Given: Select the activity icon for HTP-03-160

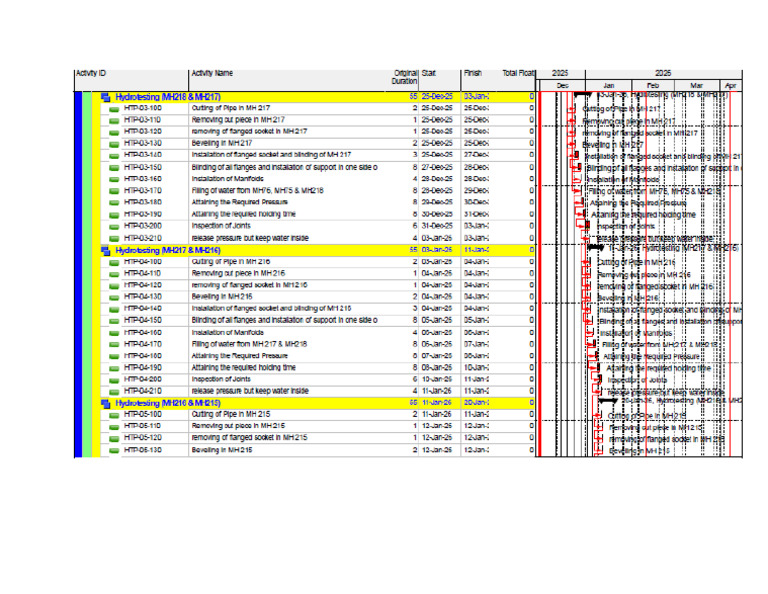Looking at the screenshot, I should point(114,180).
